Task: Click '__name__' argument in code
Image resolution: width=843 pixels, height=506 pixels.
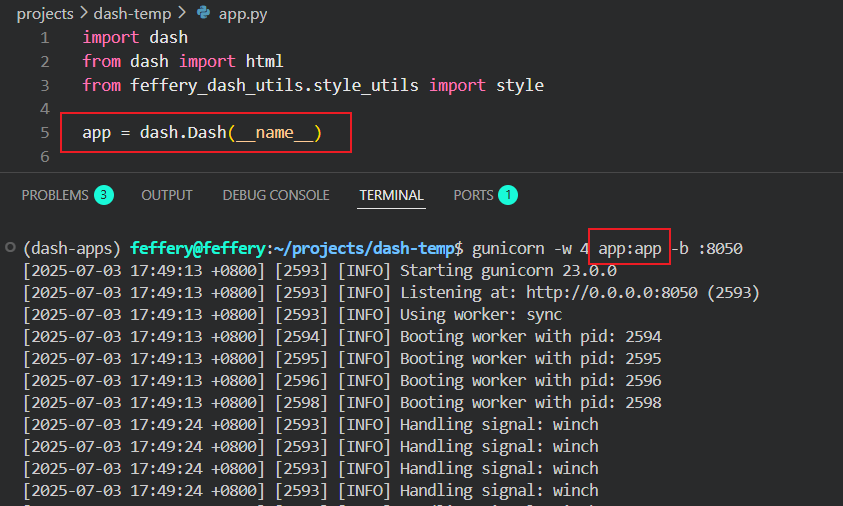Action: 274,133
